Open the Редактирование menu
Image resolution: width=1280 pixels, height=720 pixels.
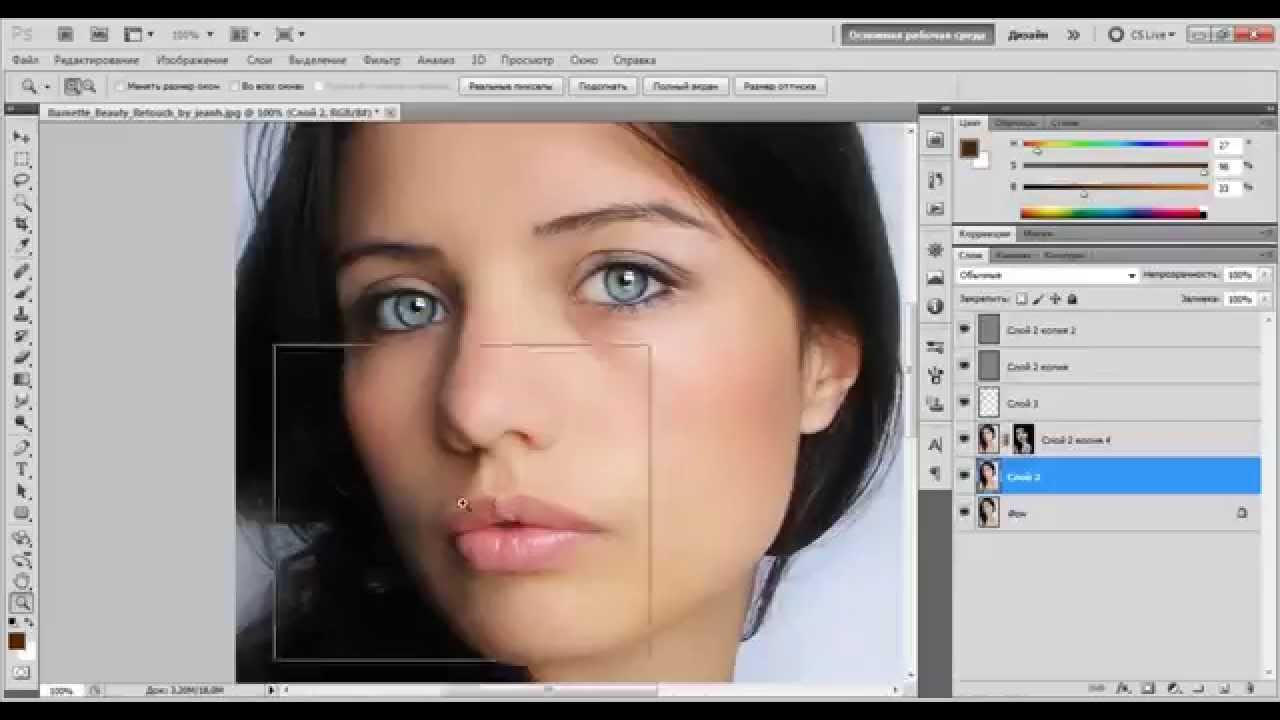[x=96, y=60]
